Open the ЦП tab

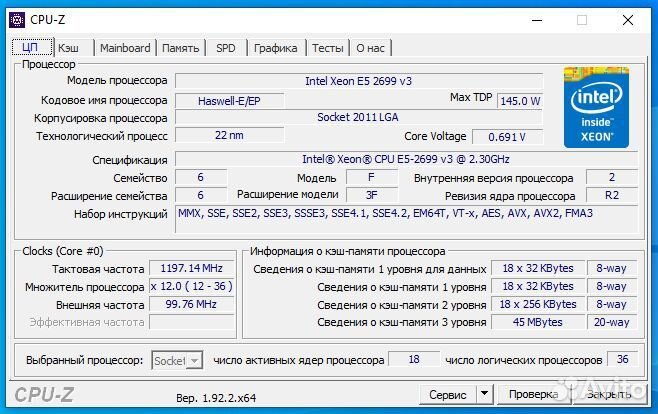click(x=32, y=47)
